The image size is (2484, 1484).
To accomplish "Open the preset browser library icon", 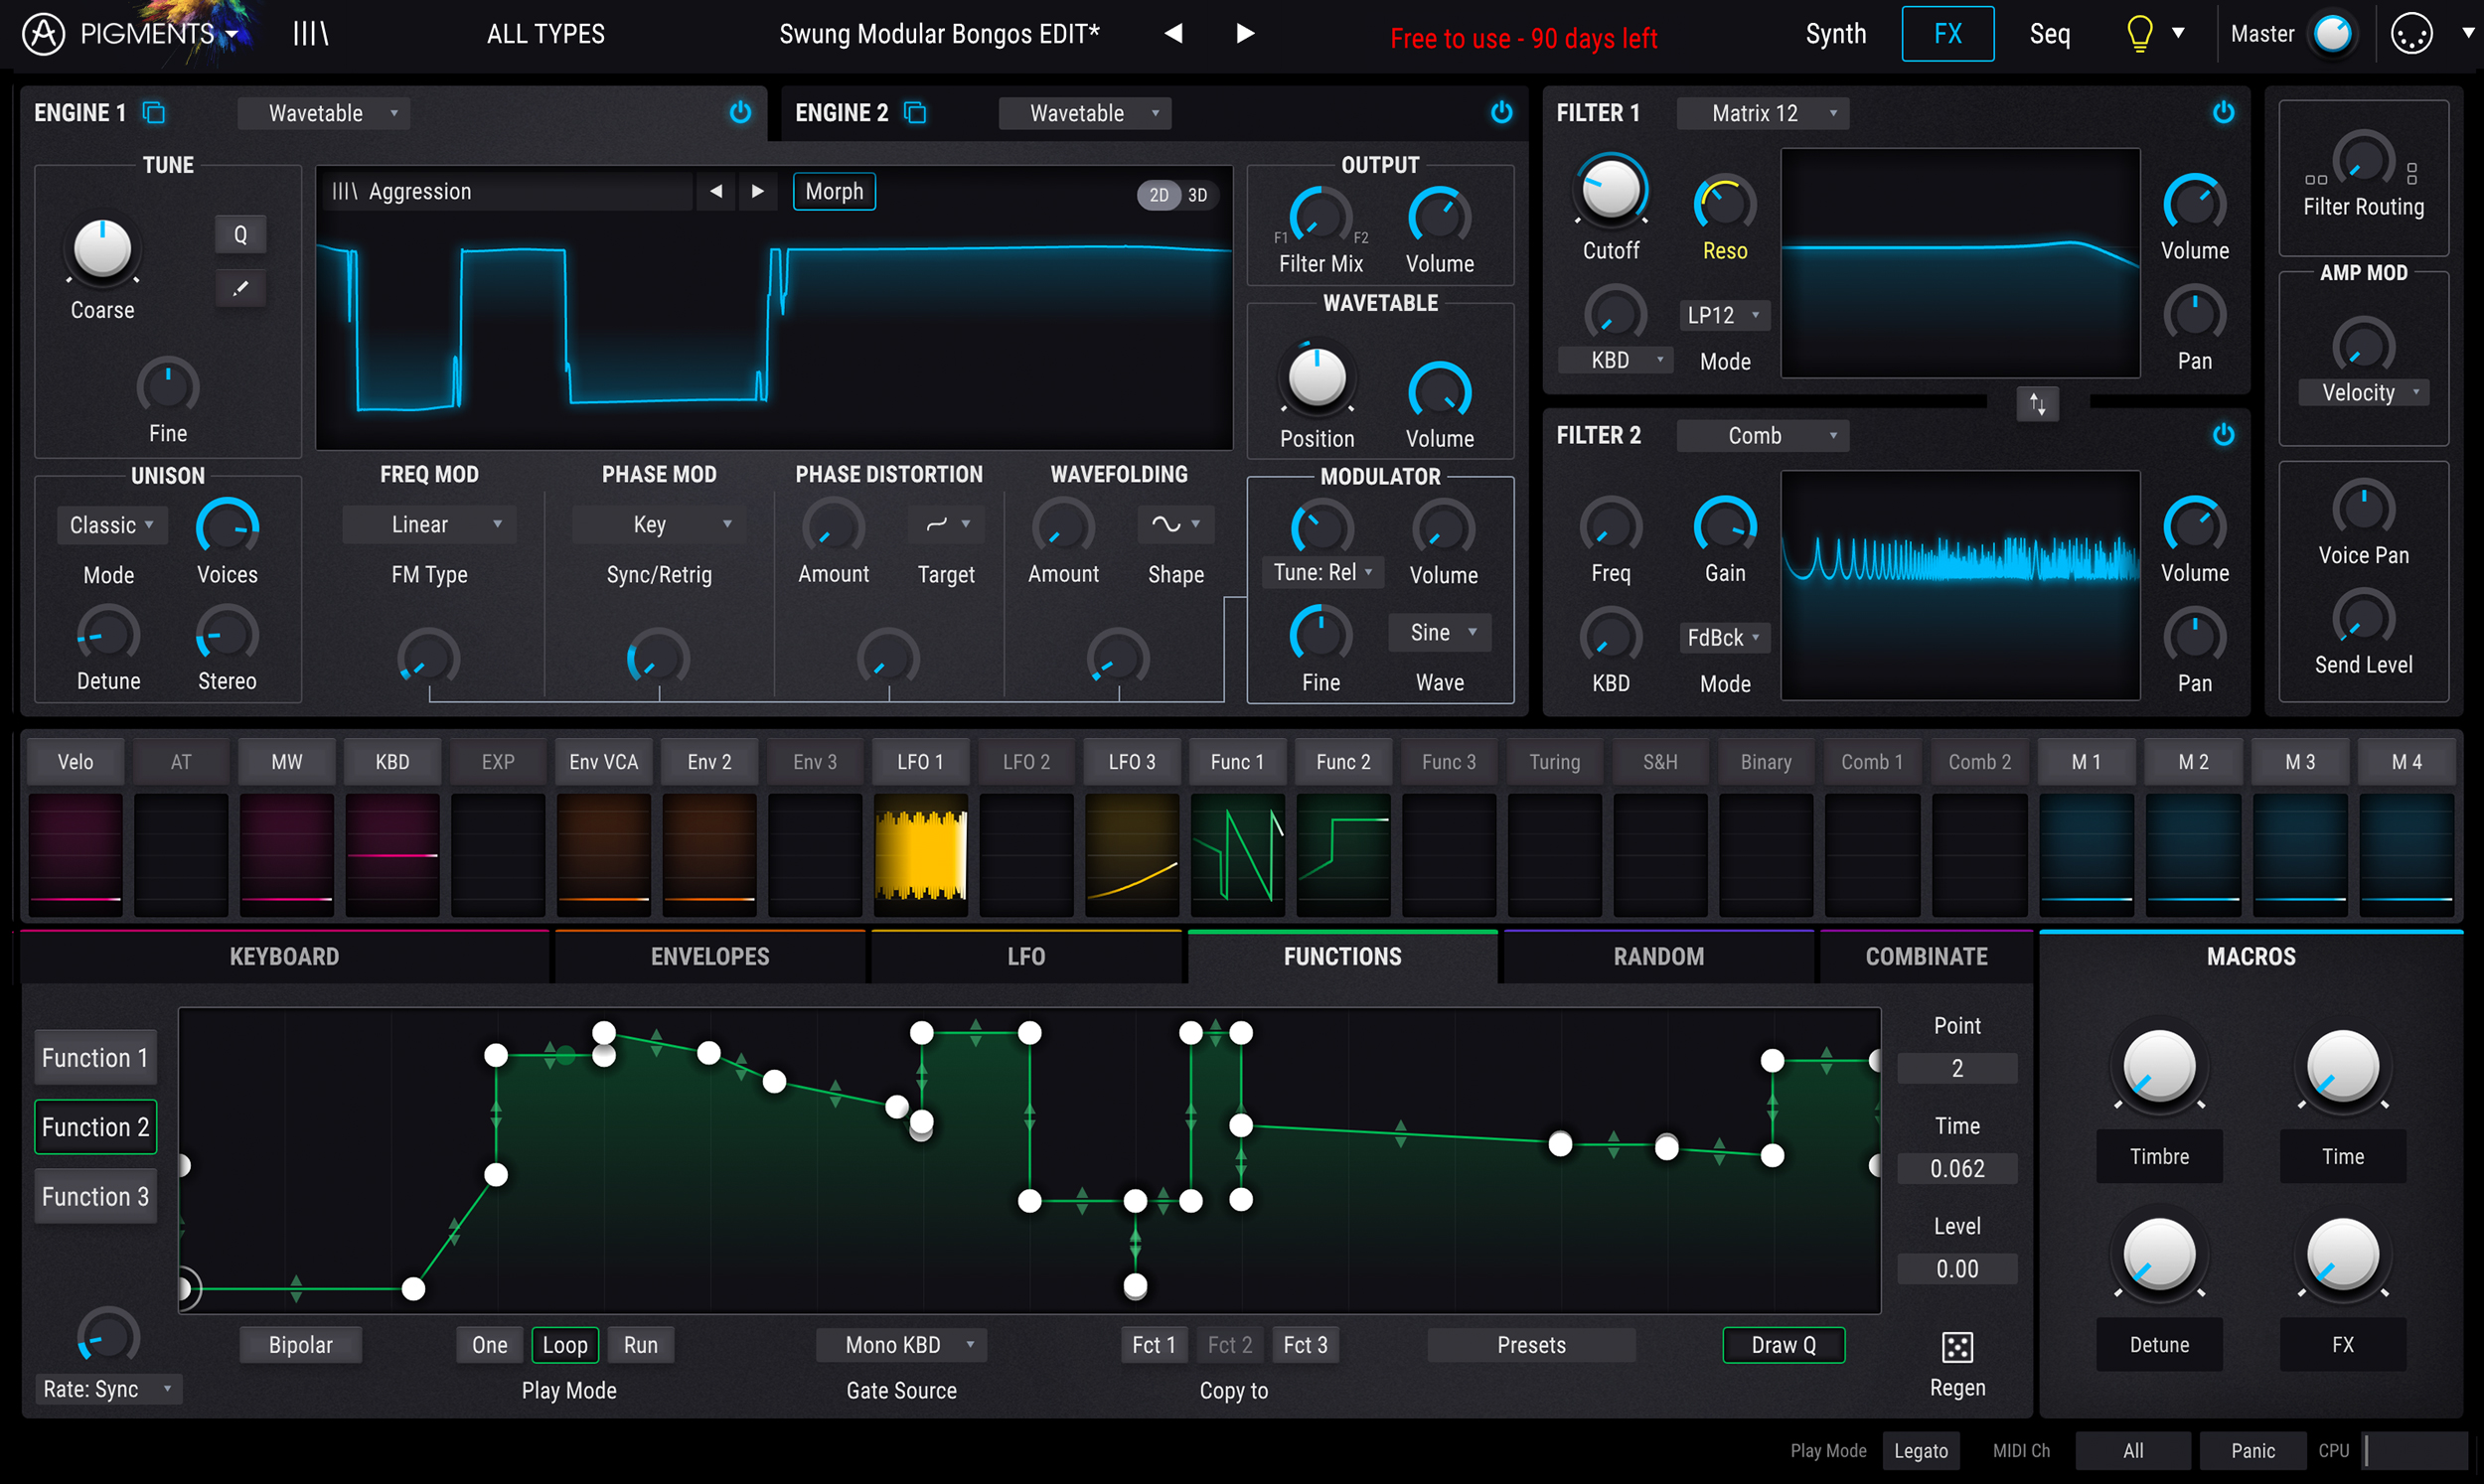I will coord(310,34).
